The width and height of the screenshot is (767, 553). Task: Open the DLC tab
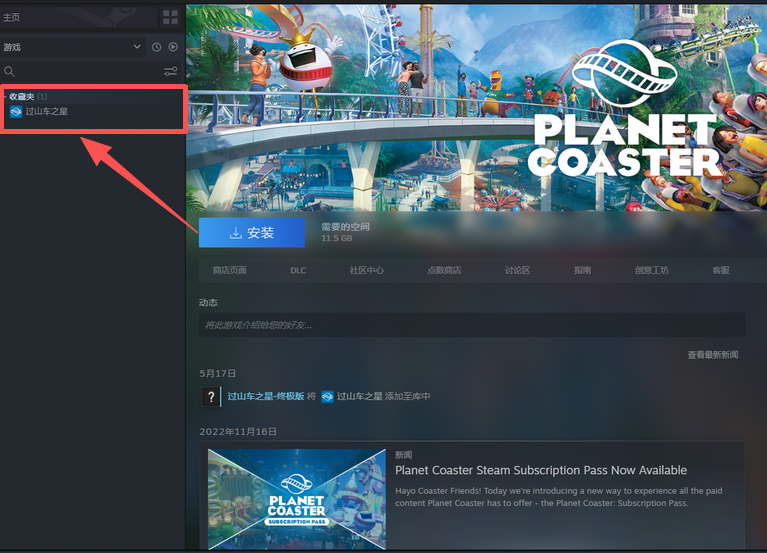point(298,270)
